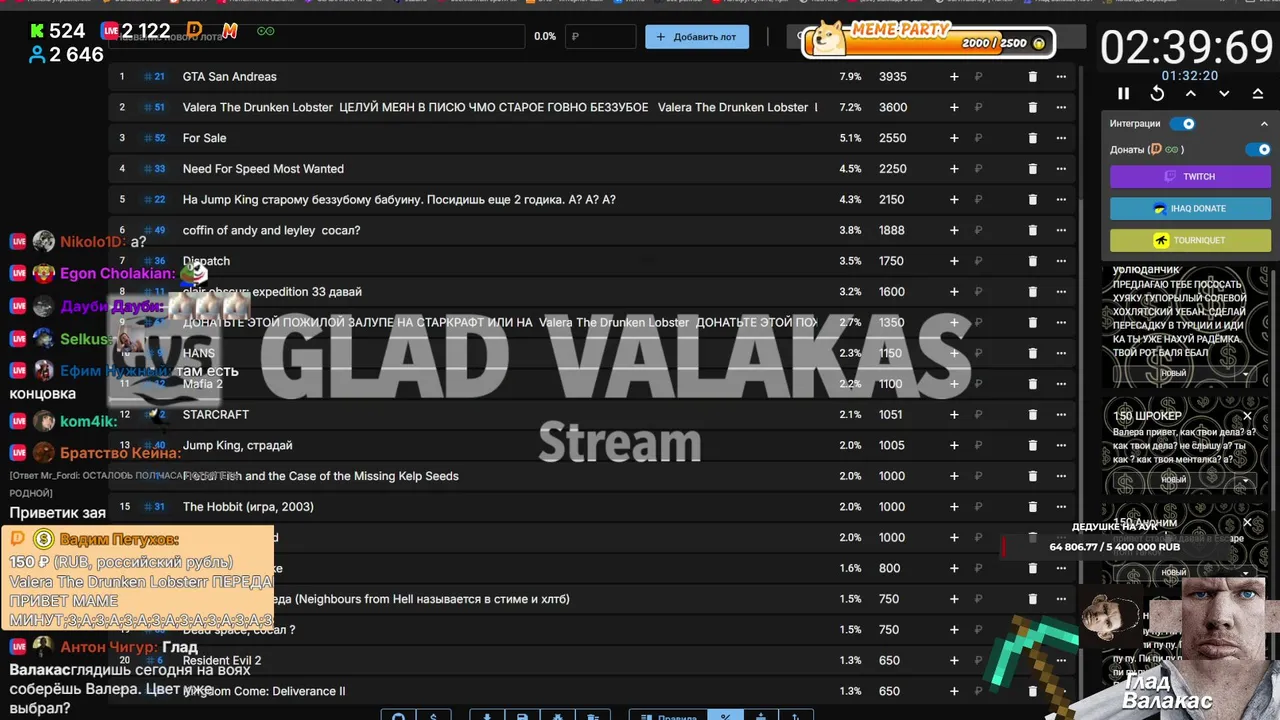Select the lot title STARCRAFT
The height and width of the screenshot is (720, 1280).
[216, 414]
